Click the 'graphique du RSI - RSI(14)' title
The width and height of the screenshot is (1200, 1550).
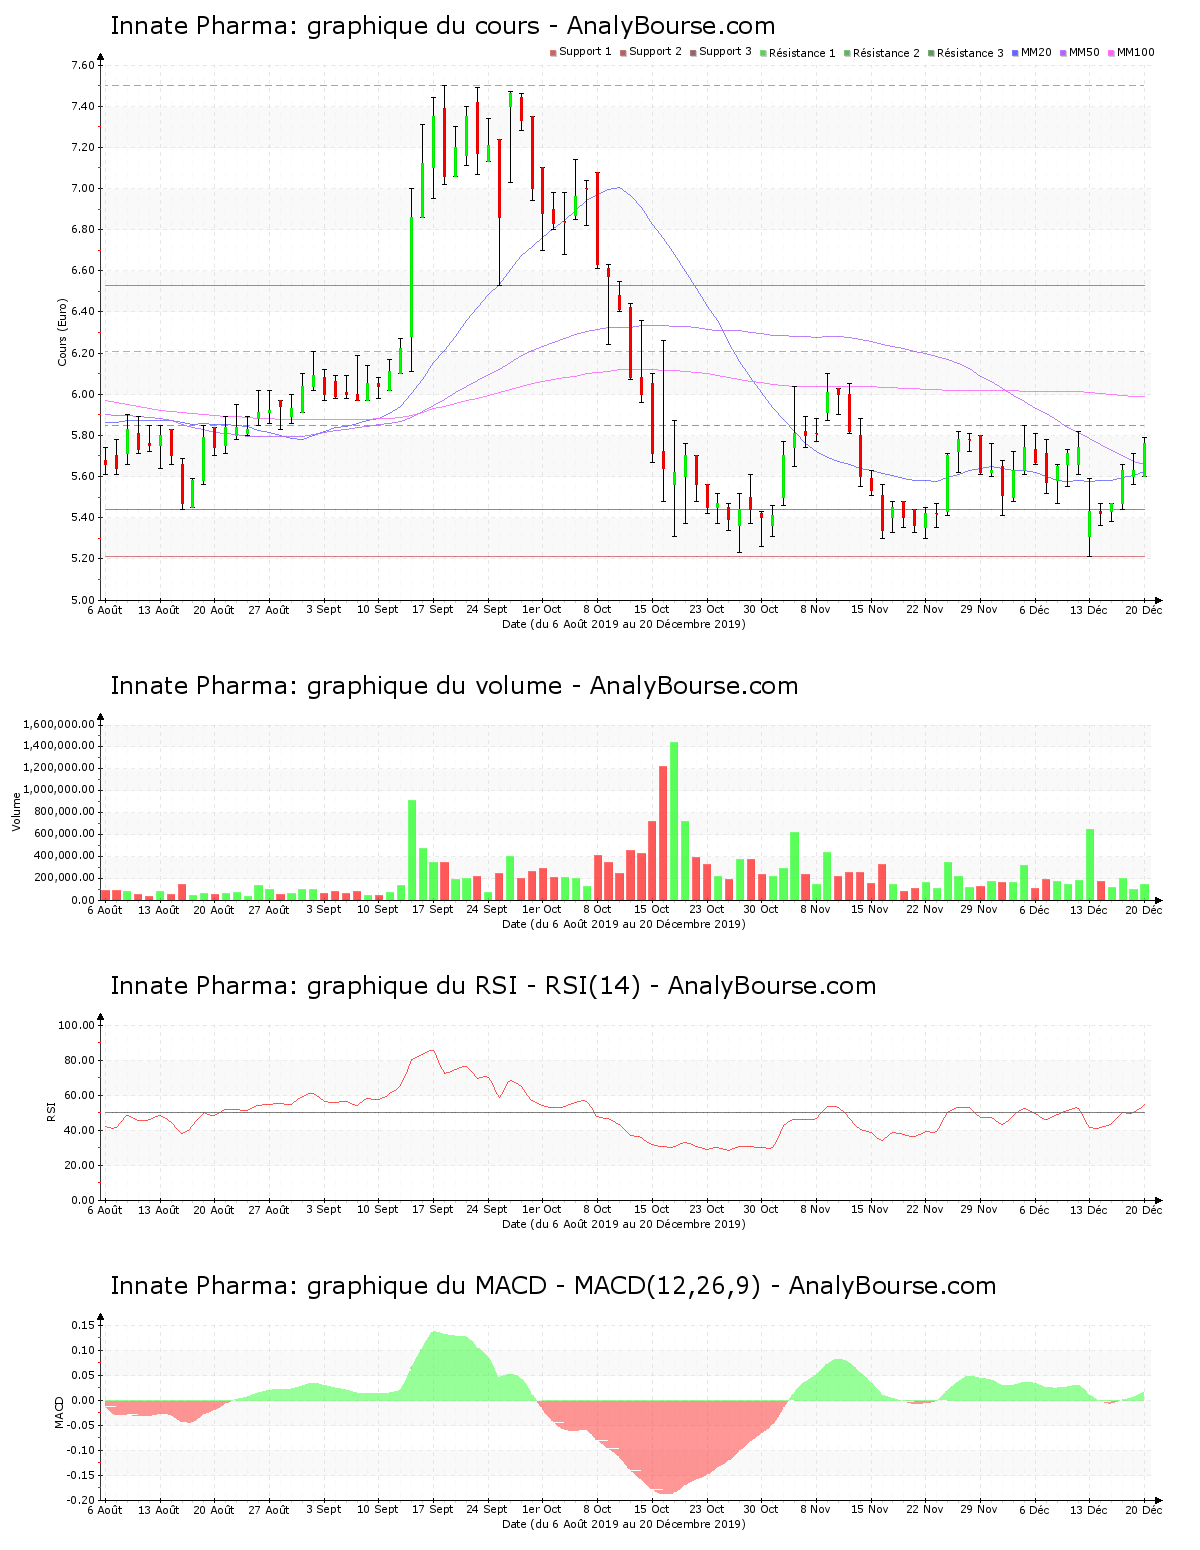493,986
